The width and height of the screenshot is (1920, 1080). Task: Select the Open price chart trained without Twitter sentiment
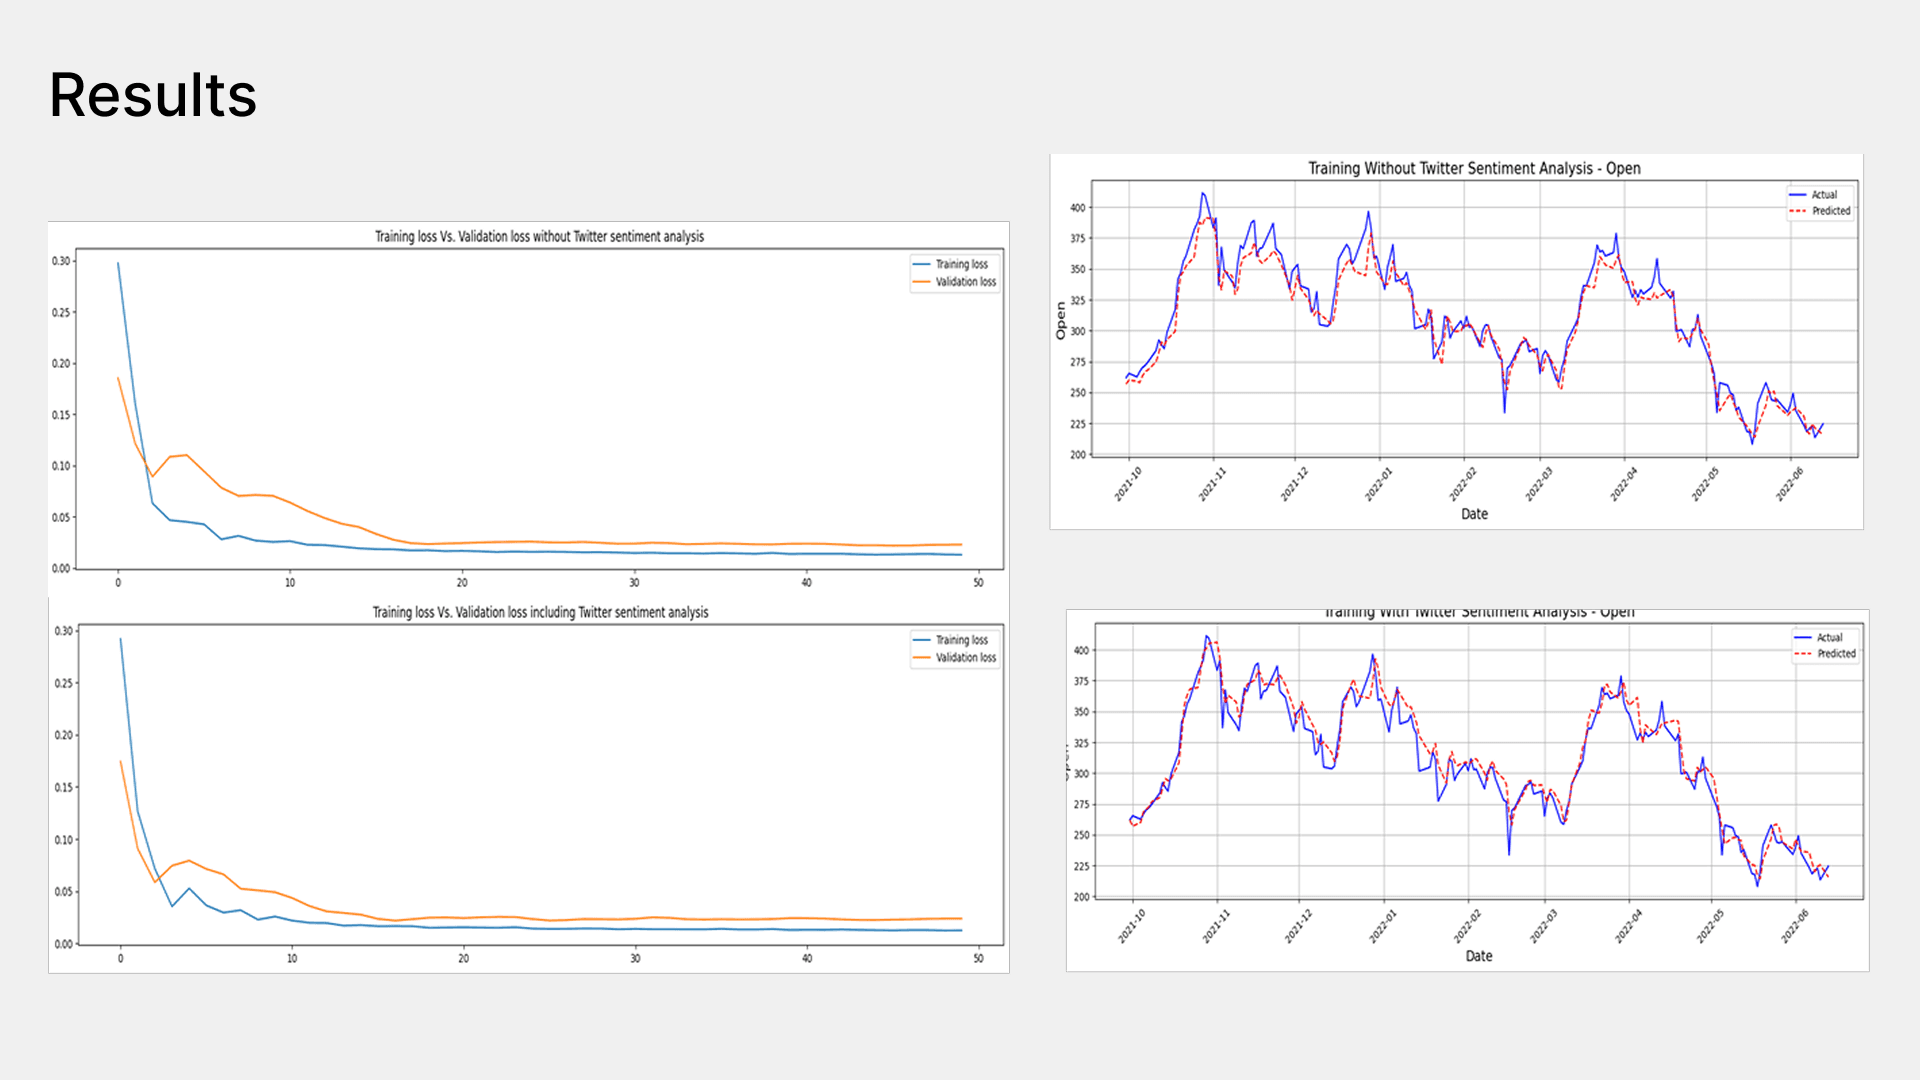[1456, 341]
